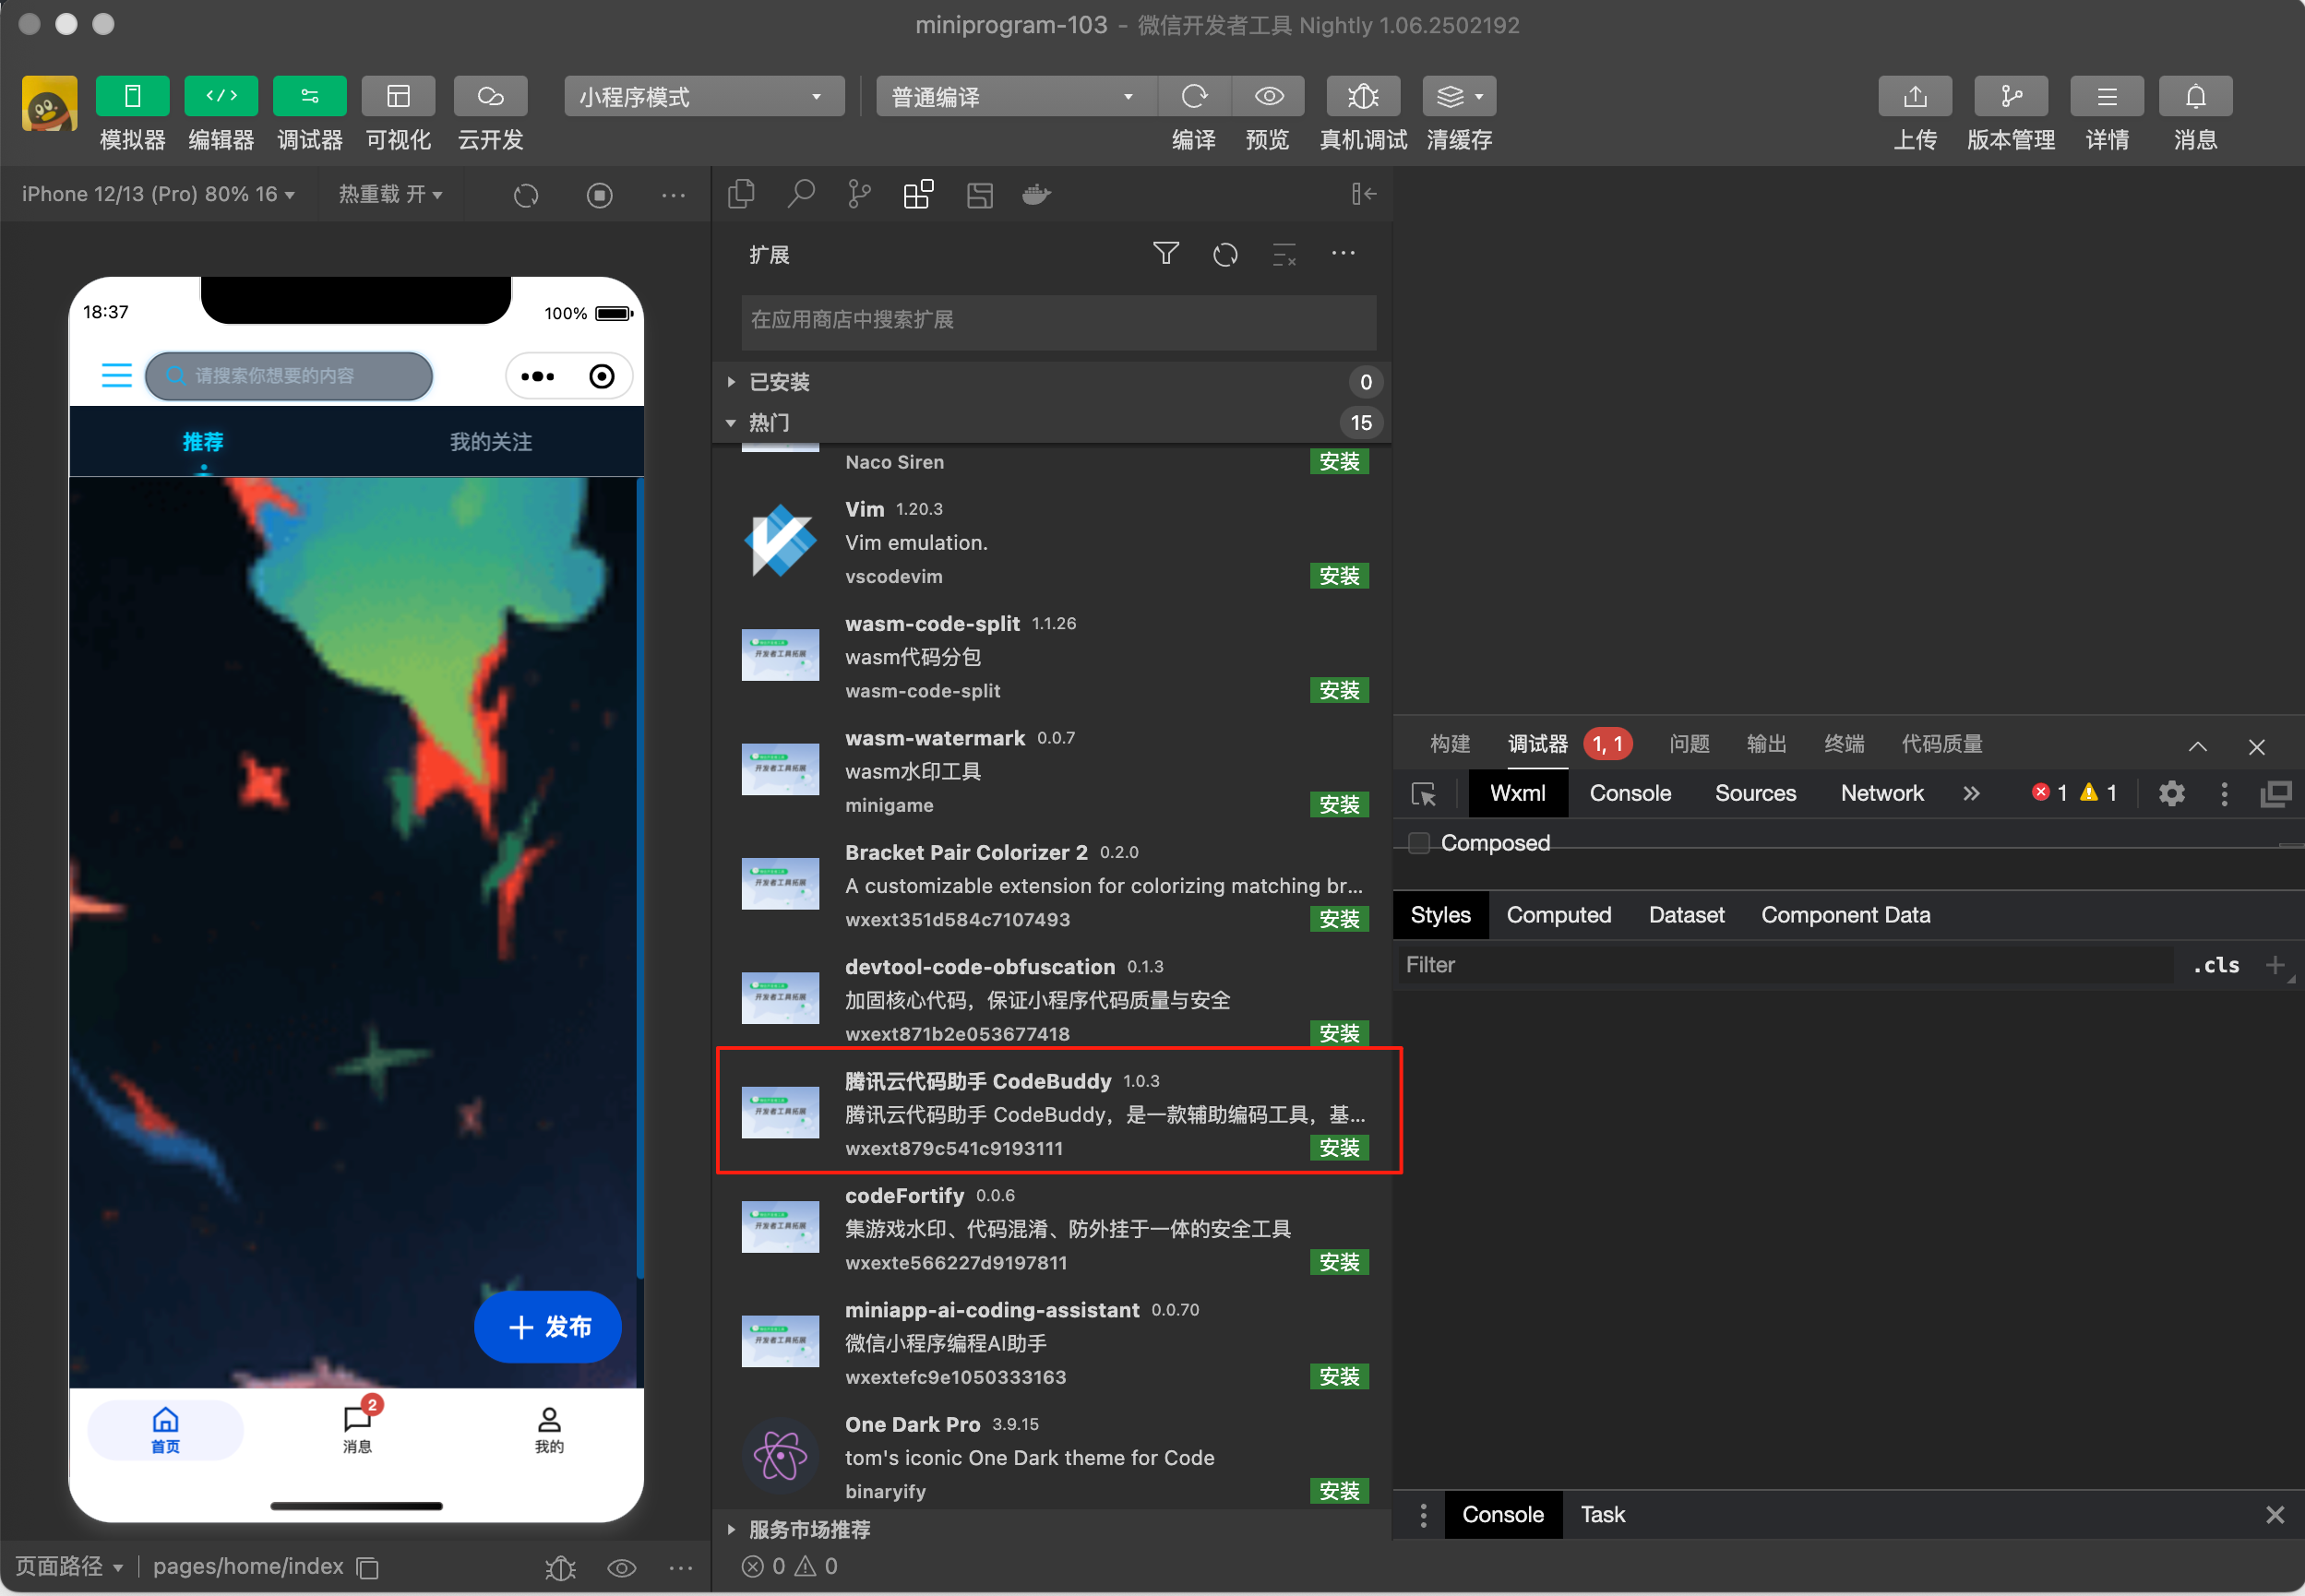Open debugger settings gear icon
Screen dimensions: 2305x1596
point(2171,793)
